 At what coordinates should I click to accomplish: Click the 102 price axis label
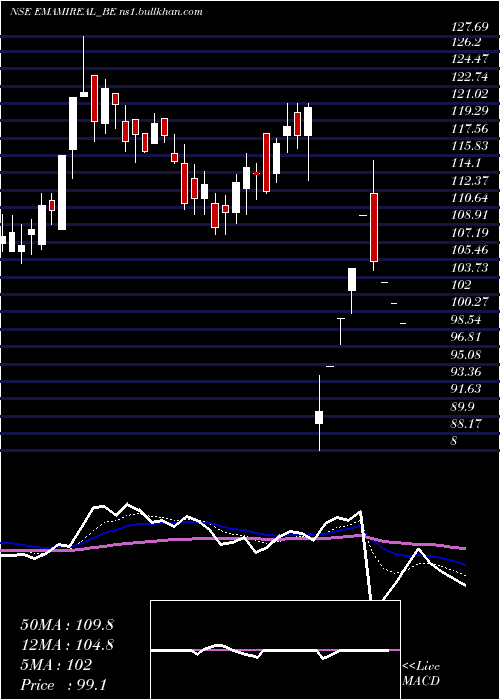pos(461,285)
